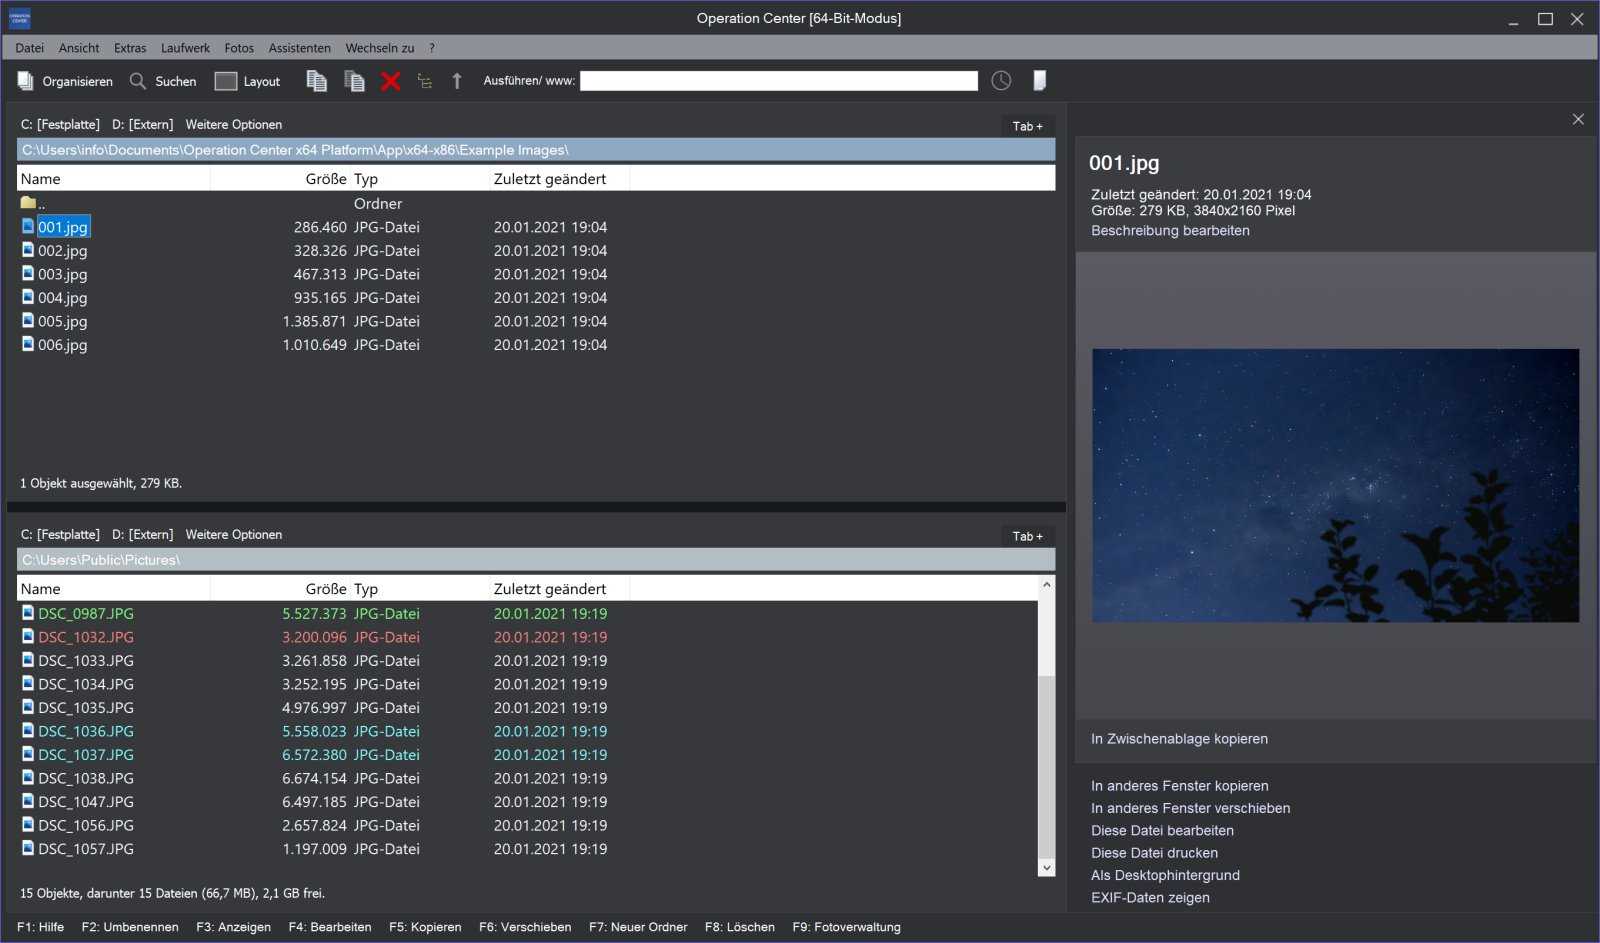Select file 004.jpg in upper list

point(63,297)
